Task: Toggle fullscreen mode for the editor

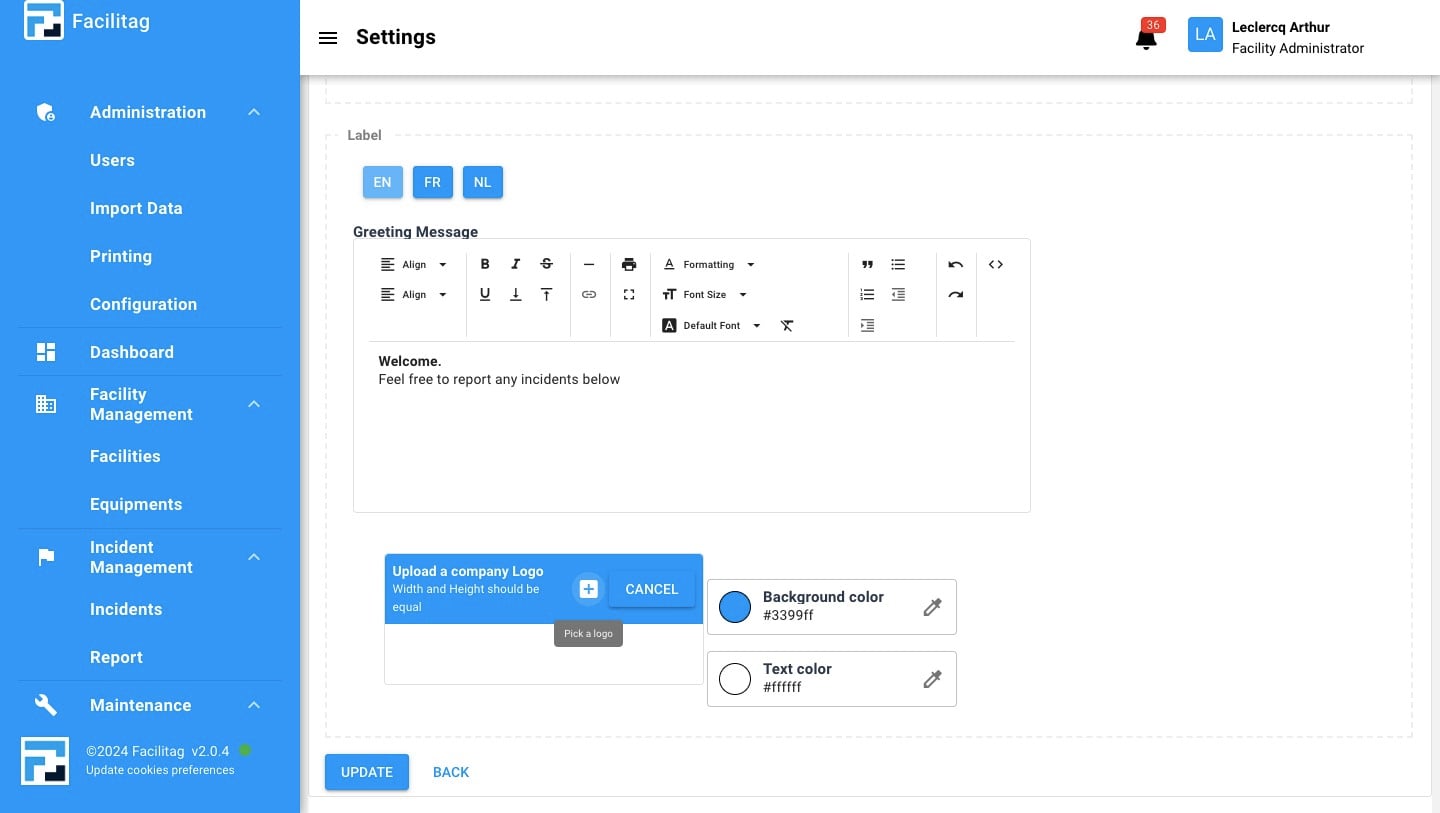Action: point(629,294)
